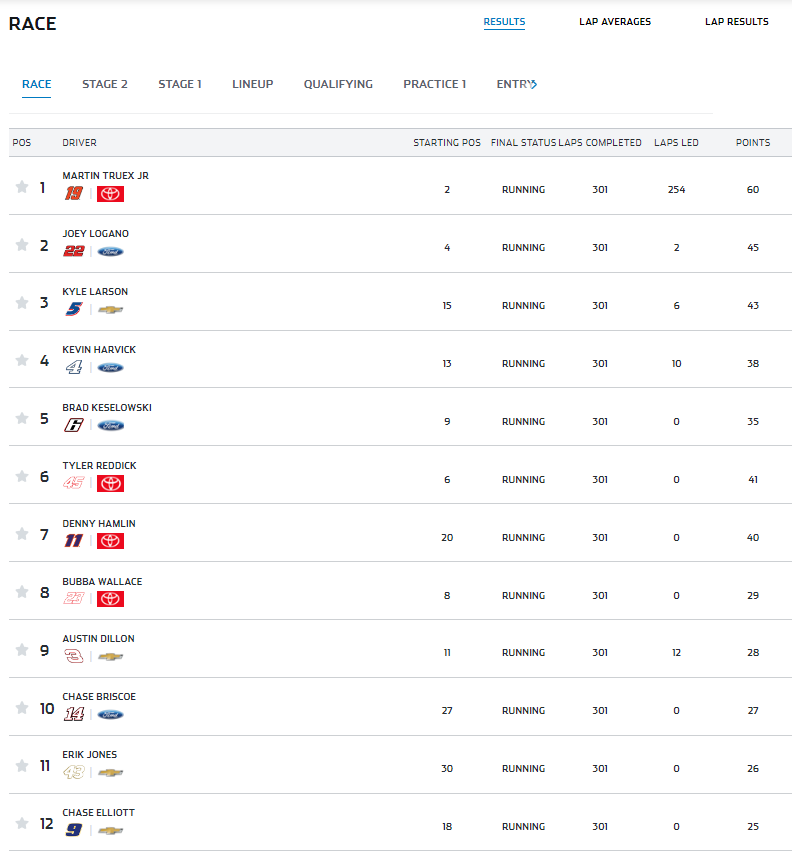Click the number 3 car badge
This screenshot has width=792, height=857.
click(x=74, y=656)
